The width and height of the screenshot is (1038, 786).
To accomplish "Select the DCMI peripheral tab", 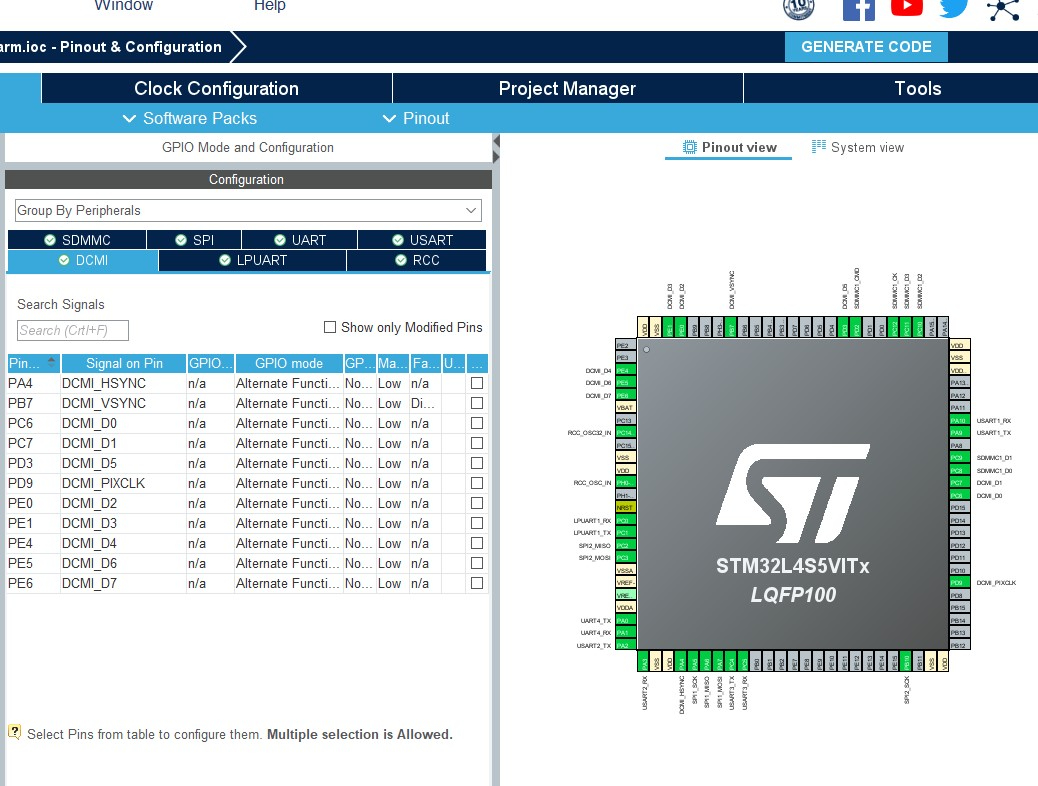I will pyautogui.click(x=83, y=260).
